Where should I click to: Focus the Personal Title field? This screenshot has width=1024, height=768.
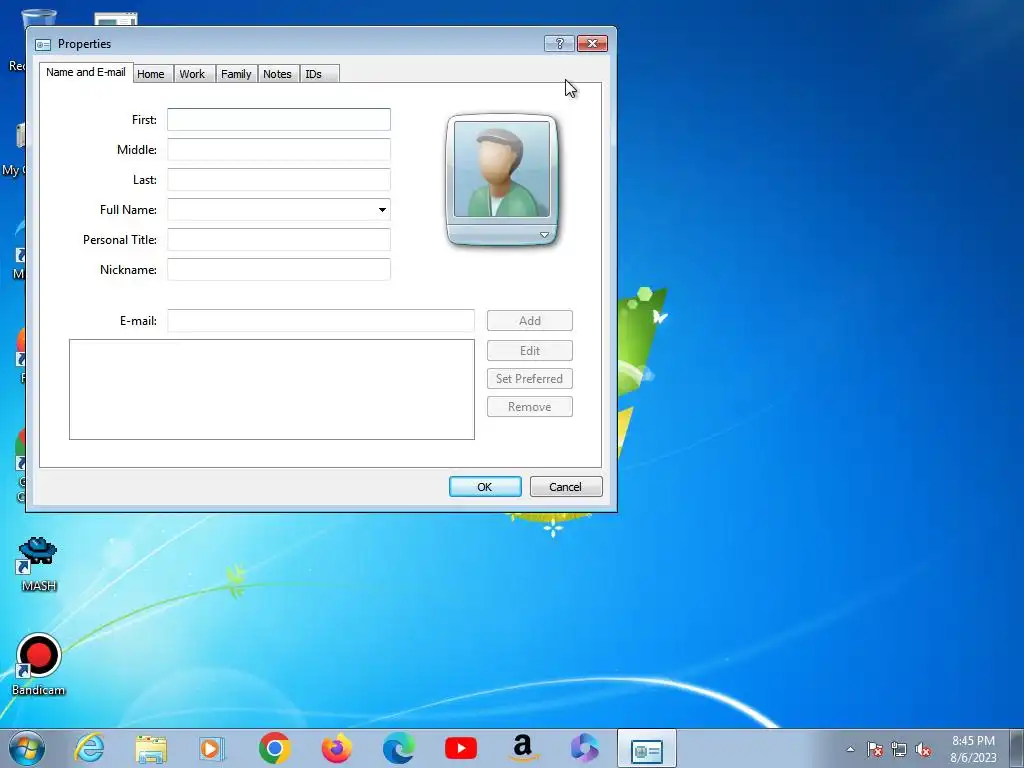coord(279,240)
